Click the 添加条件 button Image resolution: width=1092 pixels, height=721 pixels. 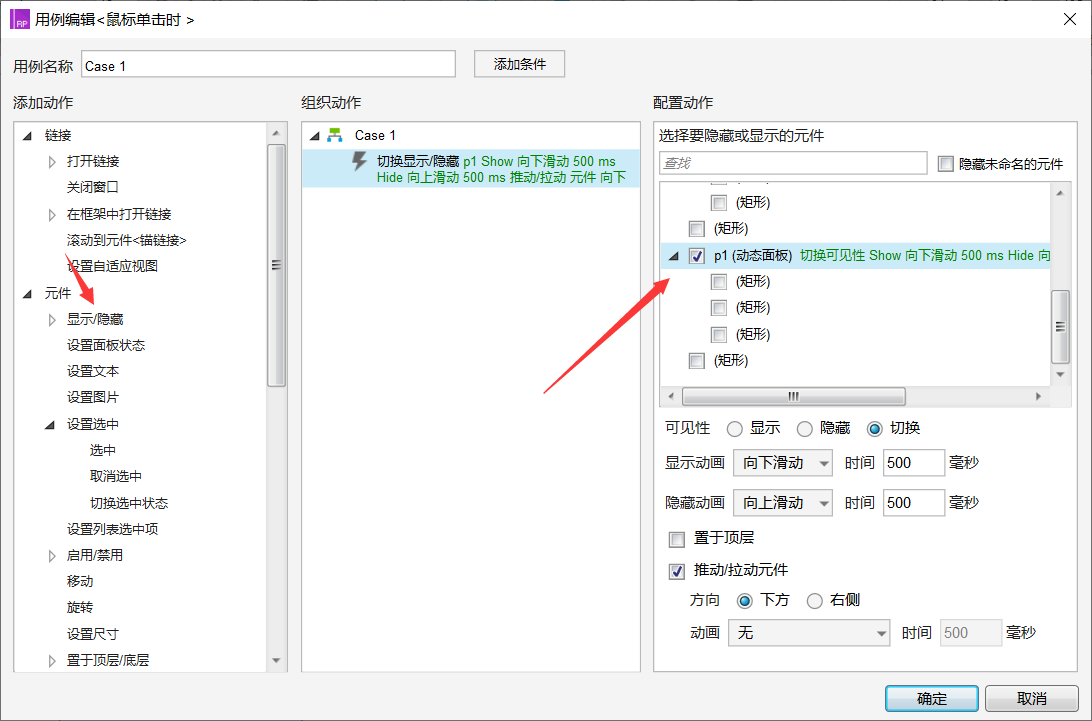click(x=519, y=64)
